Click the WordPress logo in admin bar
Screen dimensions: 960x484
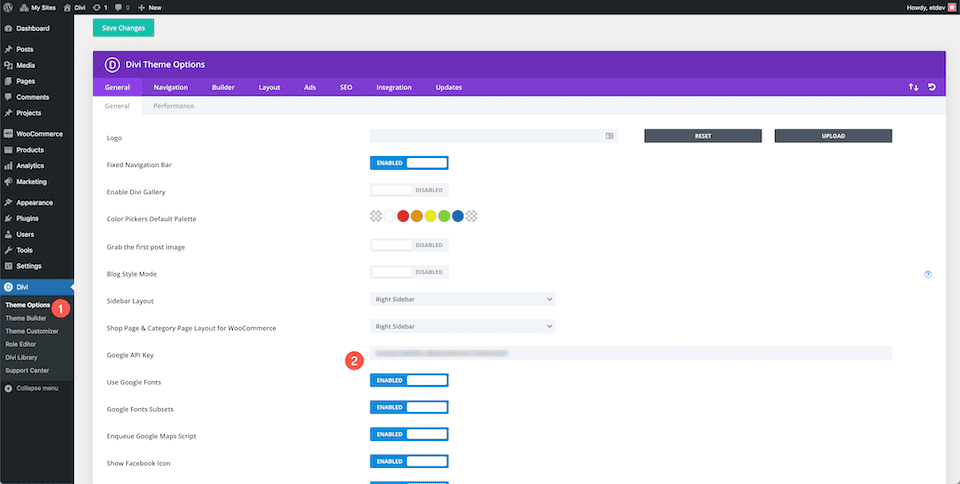point(8,7)
